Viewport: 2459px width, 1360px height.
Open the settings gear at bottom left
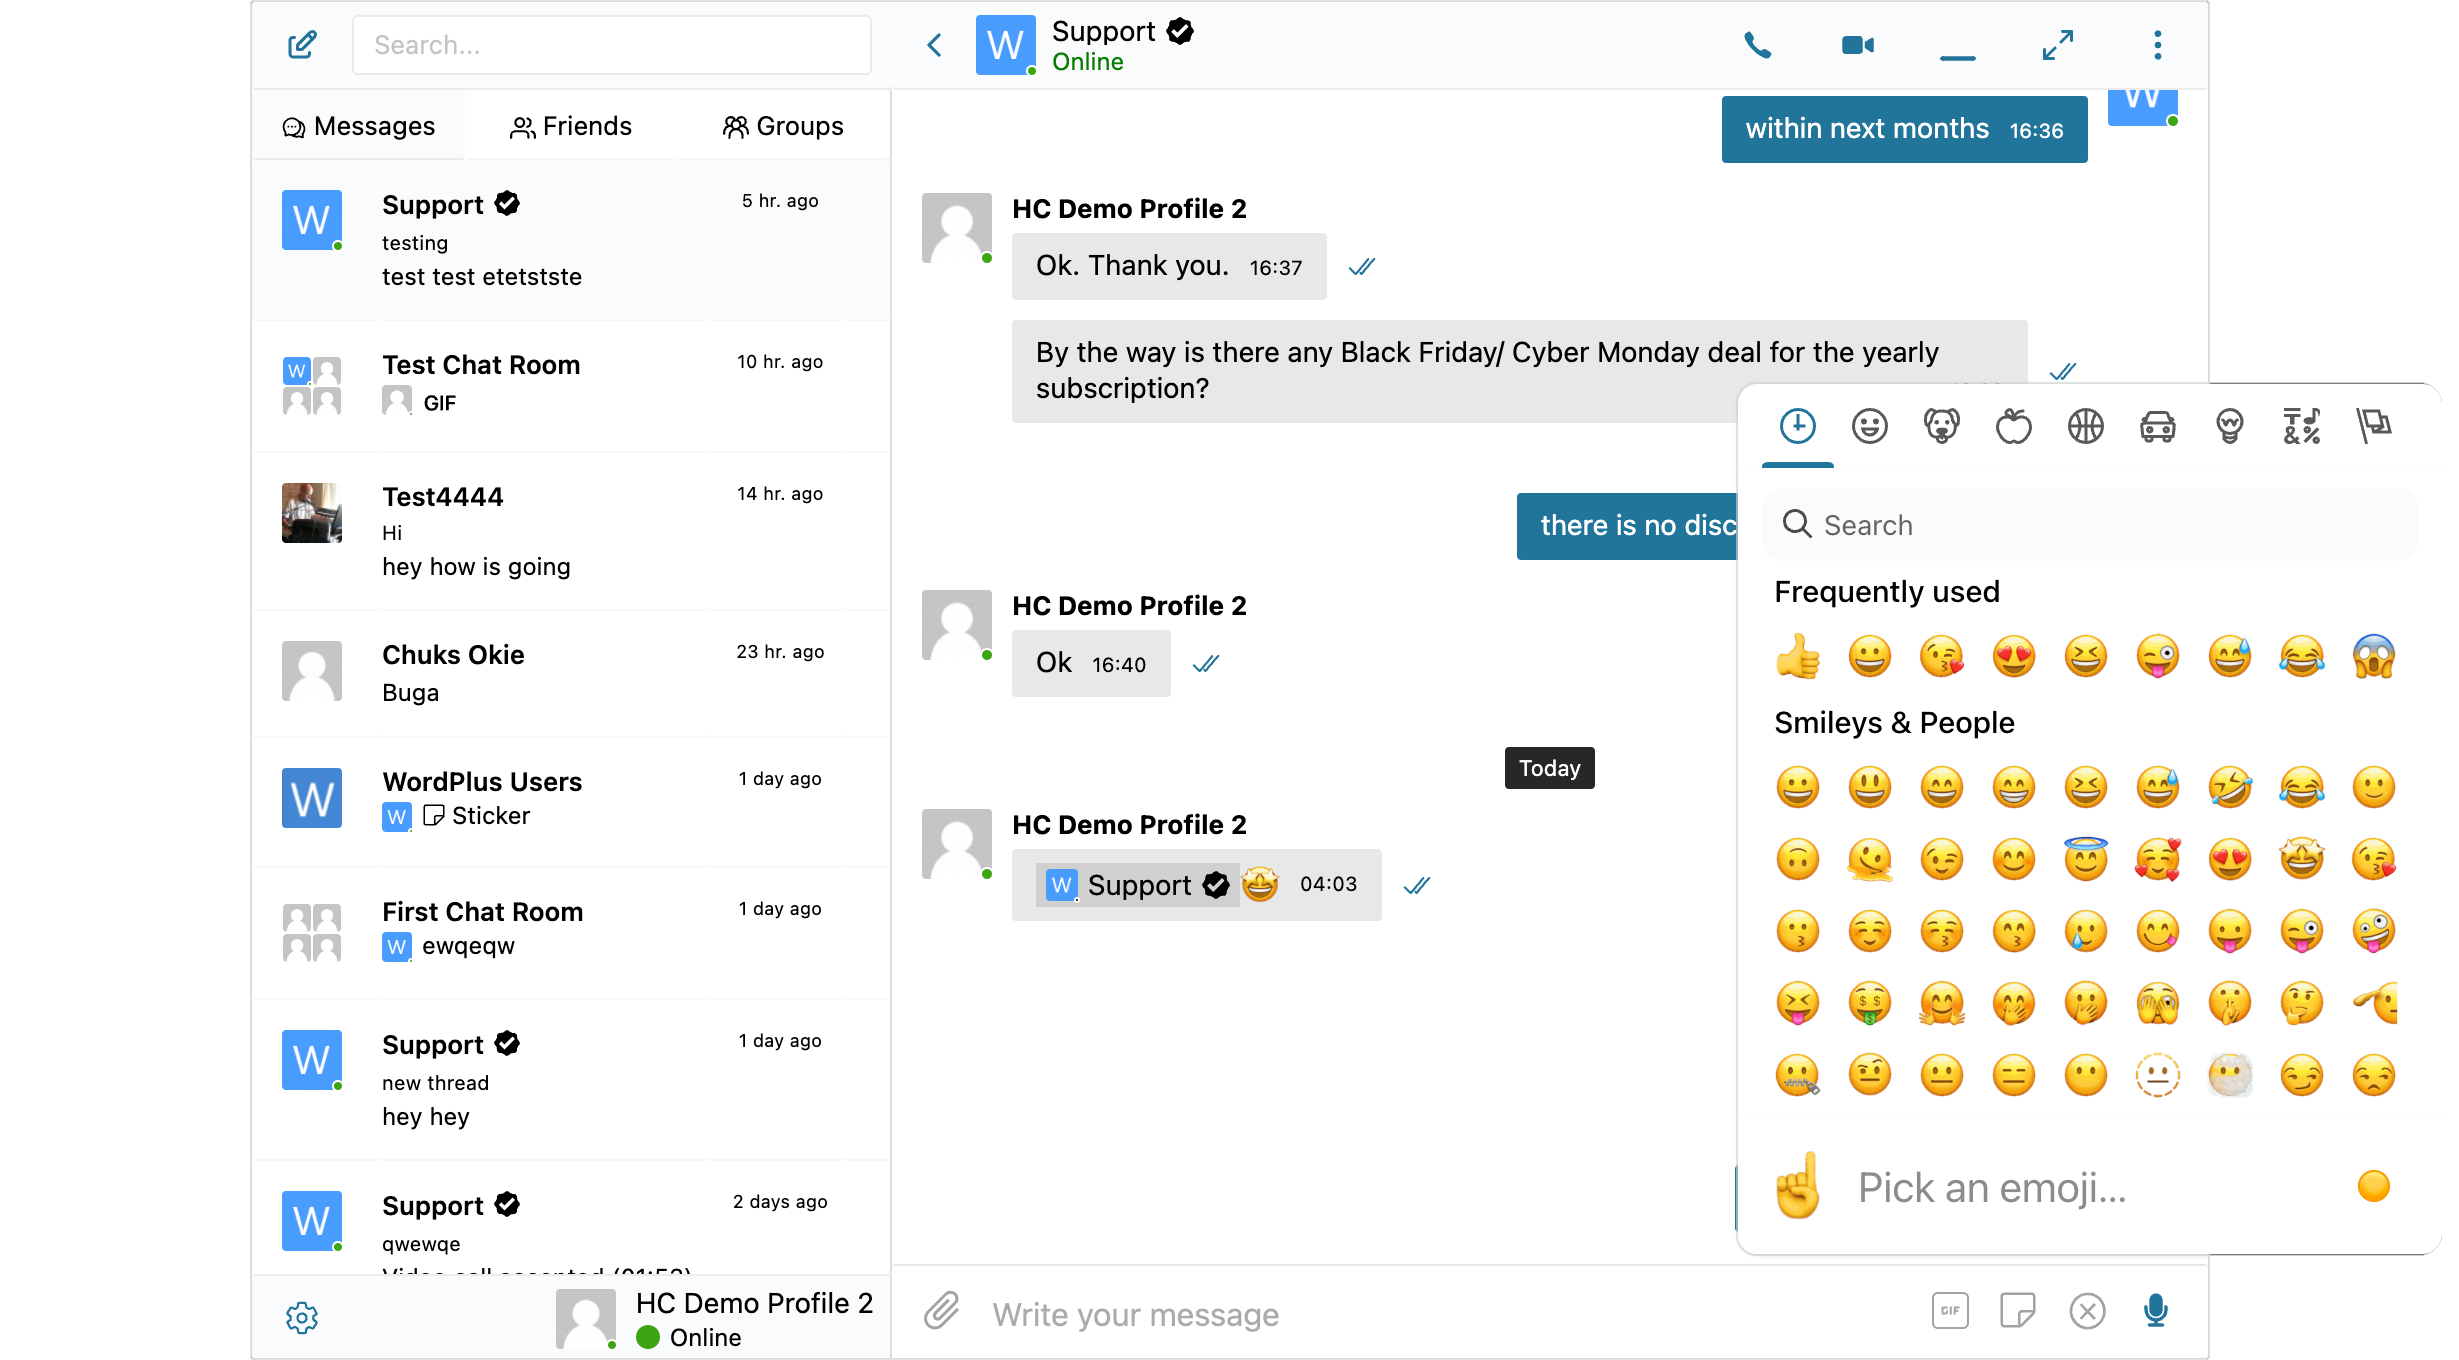301,1317
